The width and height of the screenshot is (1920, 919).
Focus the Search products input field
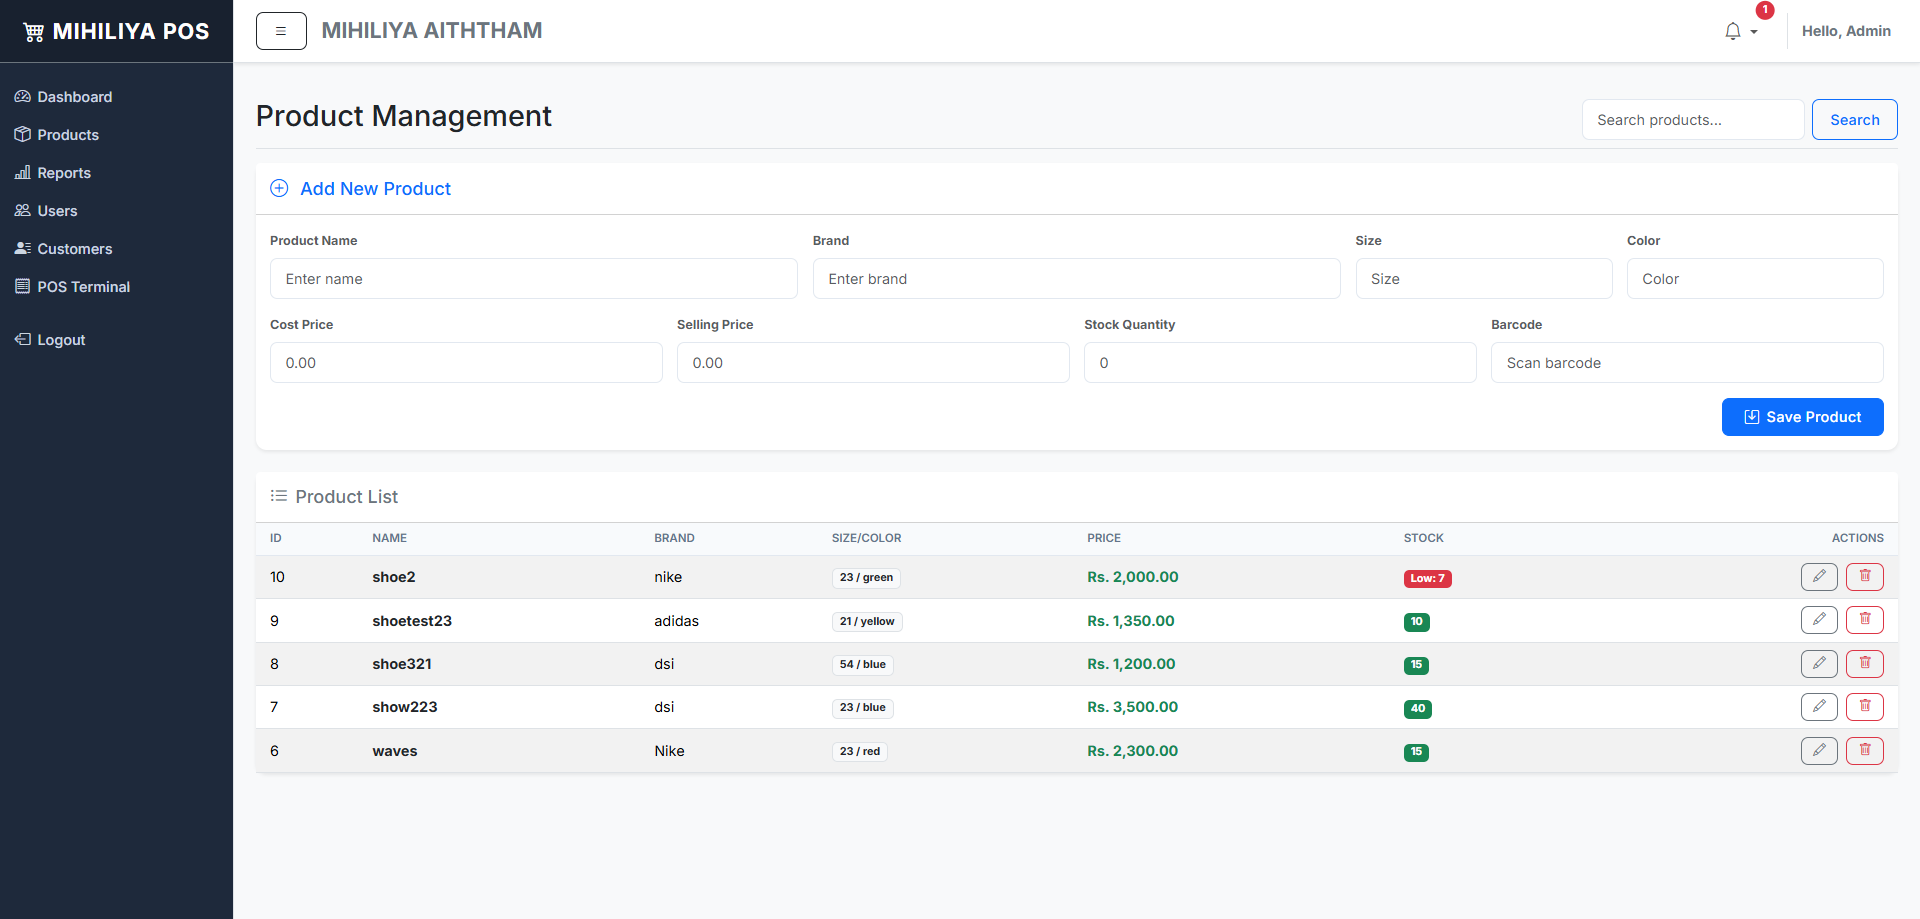[x=1693, y=120]
